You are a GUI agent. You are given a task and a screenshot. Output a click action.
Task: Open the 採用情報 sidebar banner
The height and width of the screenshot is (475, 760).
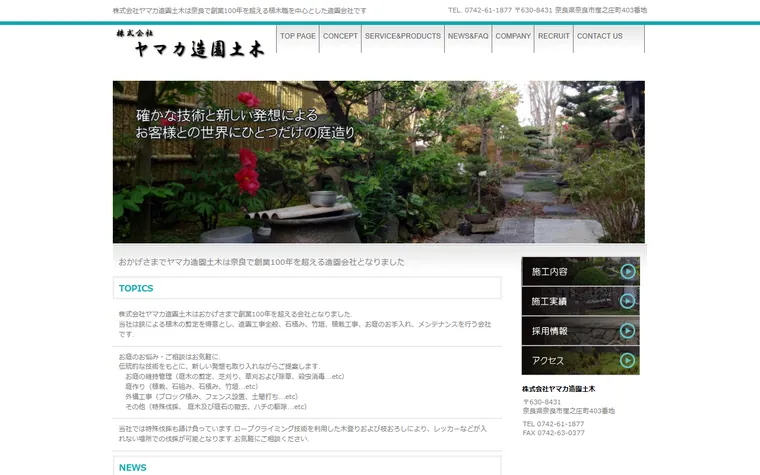click(580, 331)
